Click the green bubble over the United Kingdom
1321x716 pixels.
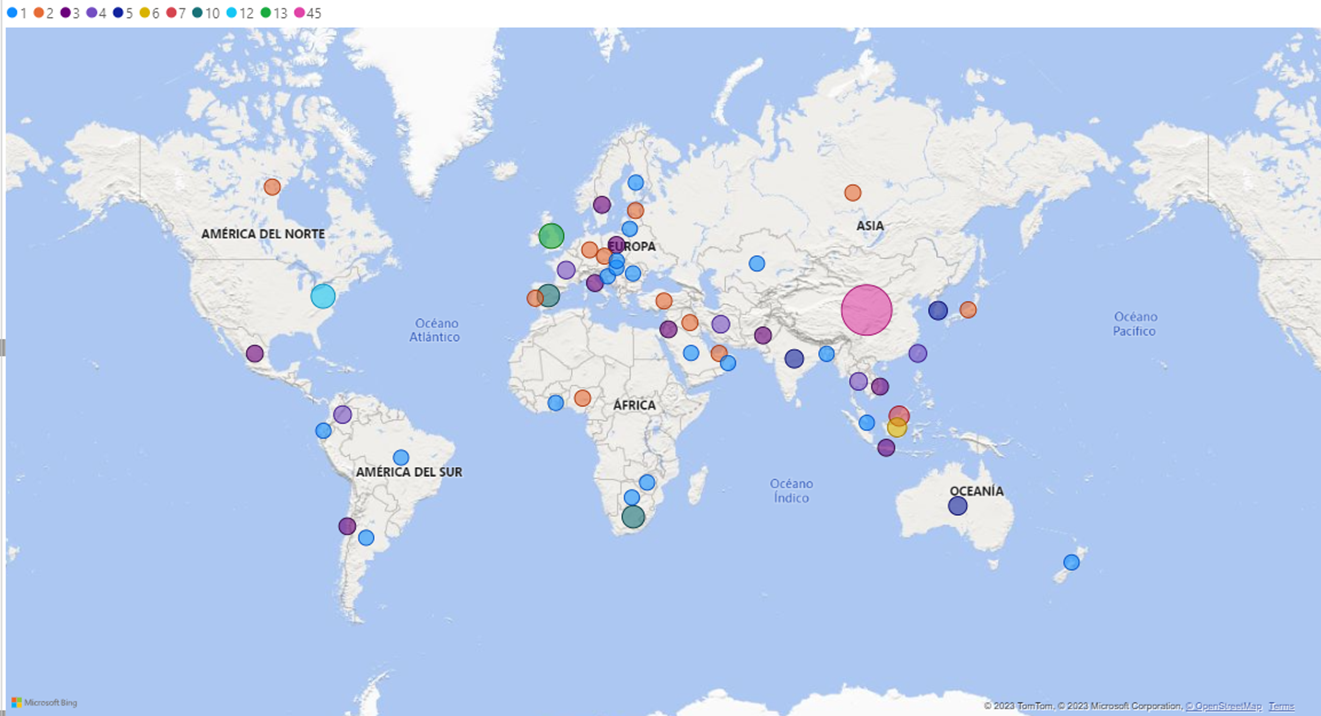551,236
